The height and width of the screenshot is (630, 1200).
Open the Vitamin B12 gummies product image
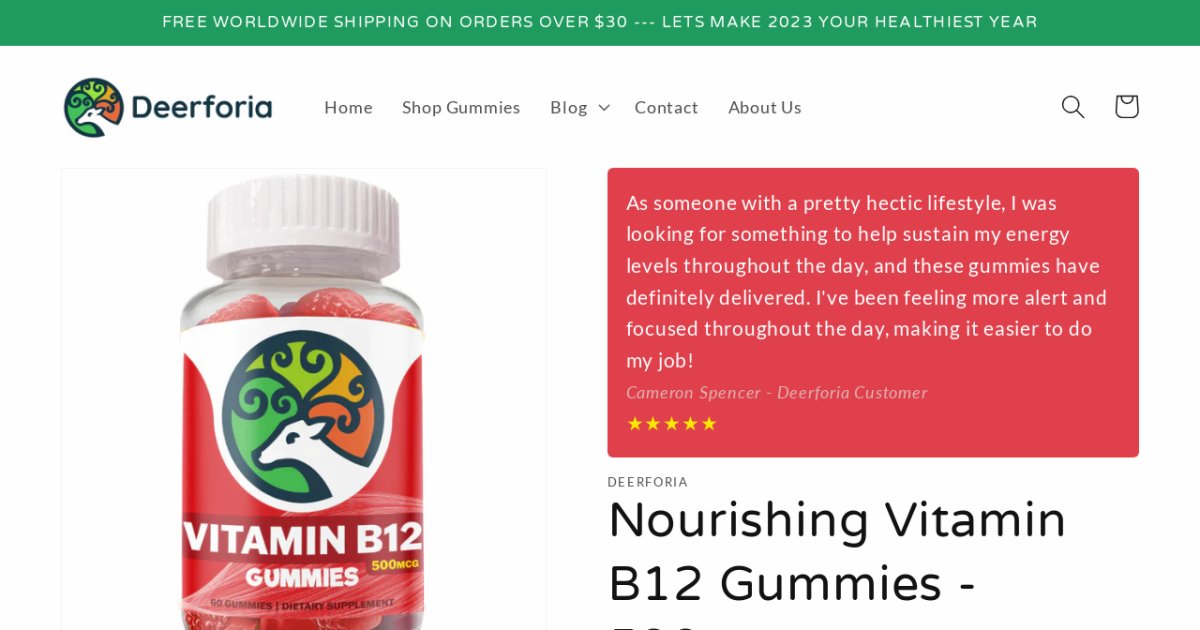pyautogui.click(x=304, y=399)
